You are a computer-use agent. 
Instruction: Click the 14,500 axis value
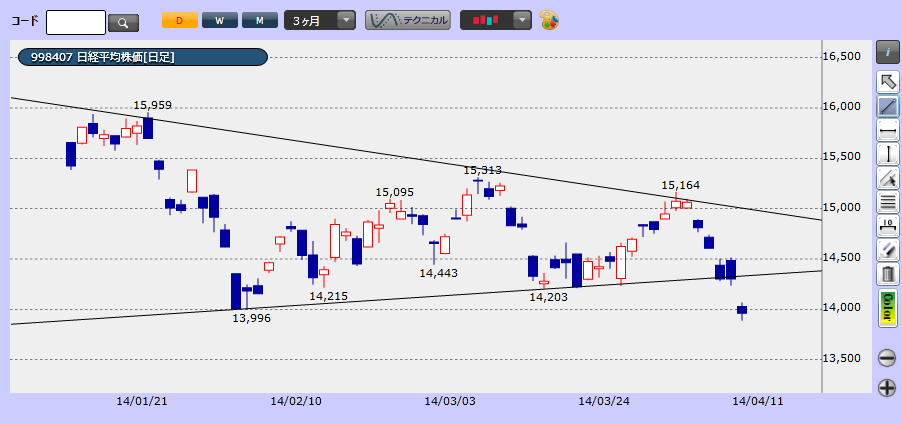coord(842,257)
